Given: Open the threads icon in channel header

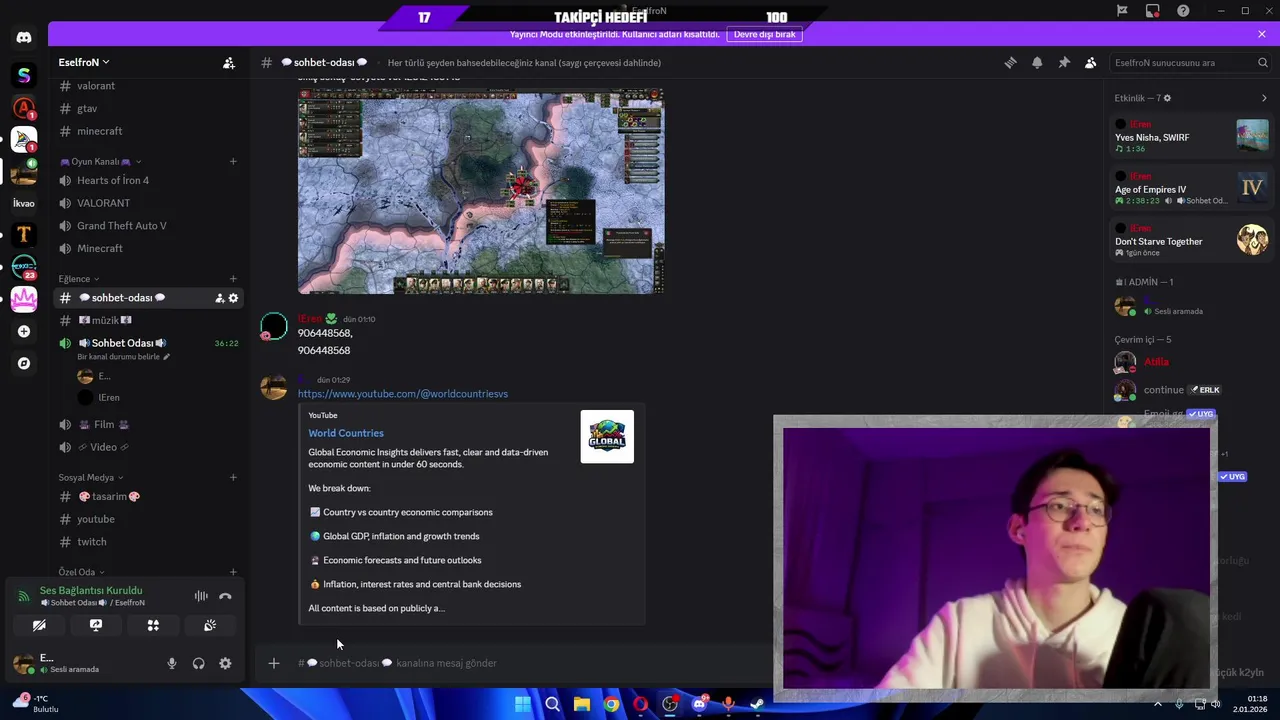Looking at the screenshot, I should pos(1010,62).
